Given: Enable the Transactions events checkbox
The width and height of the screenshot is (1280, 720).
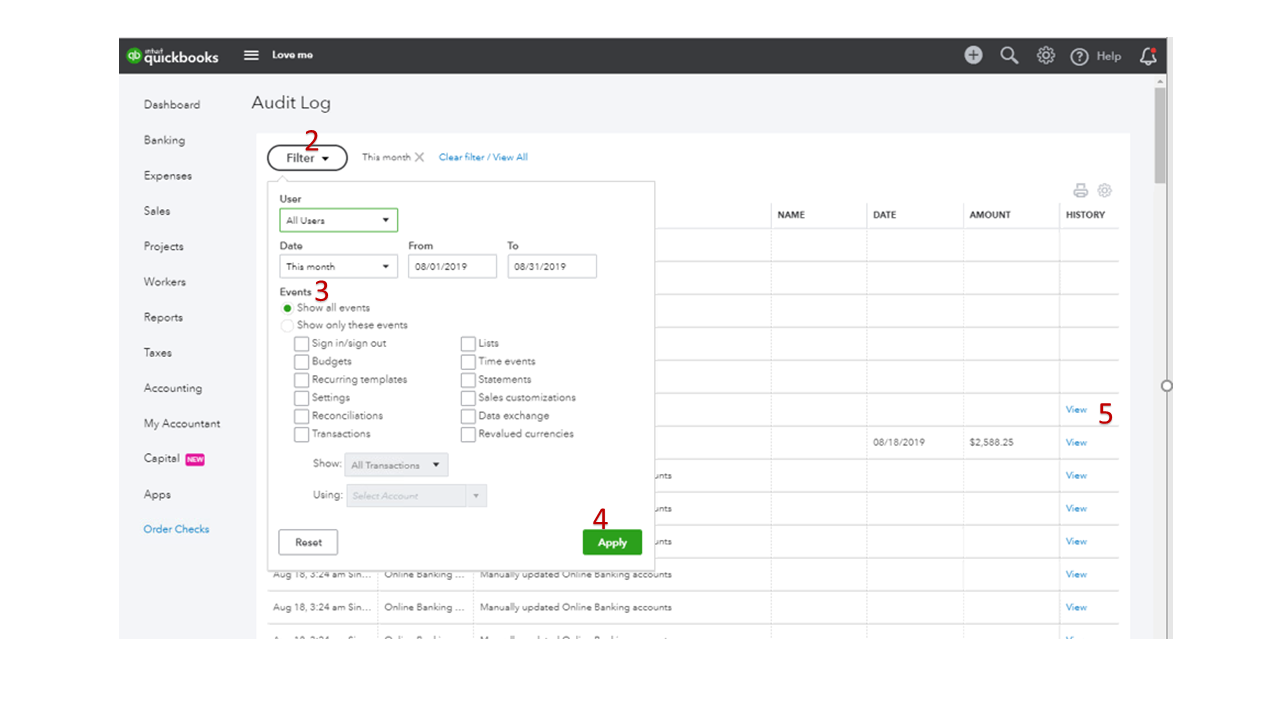Looking at the screenshot, I should coord(301,434).
